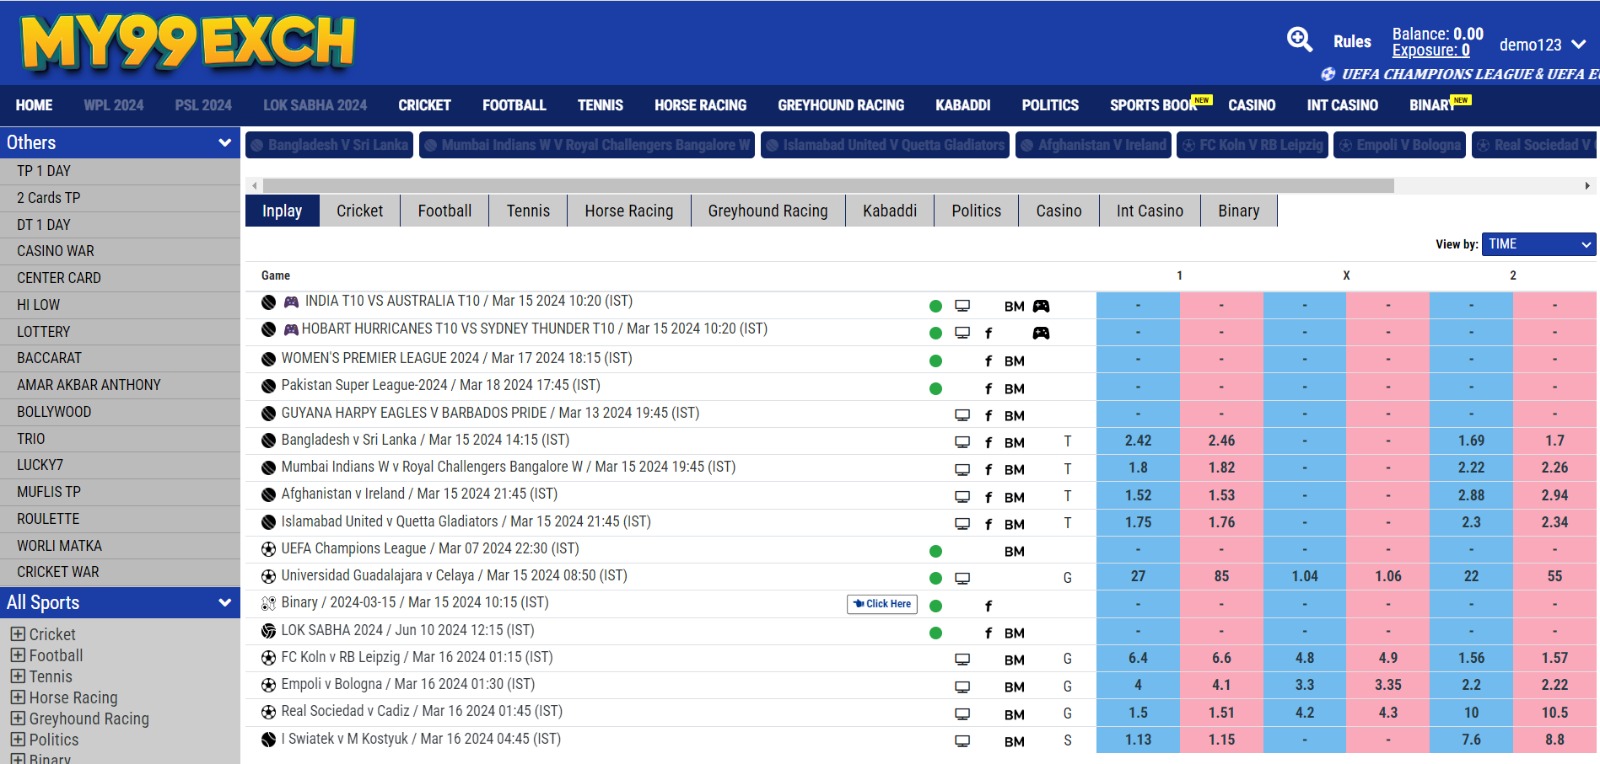1600x764 pixels.
Task: Open the View by TIME dropdown
Action: coord(1538,244)
